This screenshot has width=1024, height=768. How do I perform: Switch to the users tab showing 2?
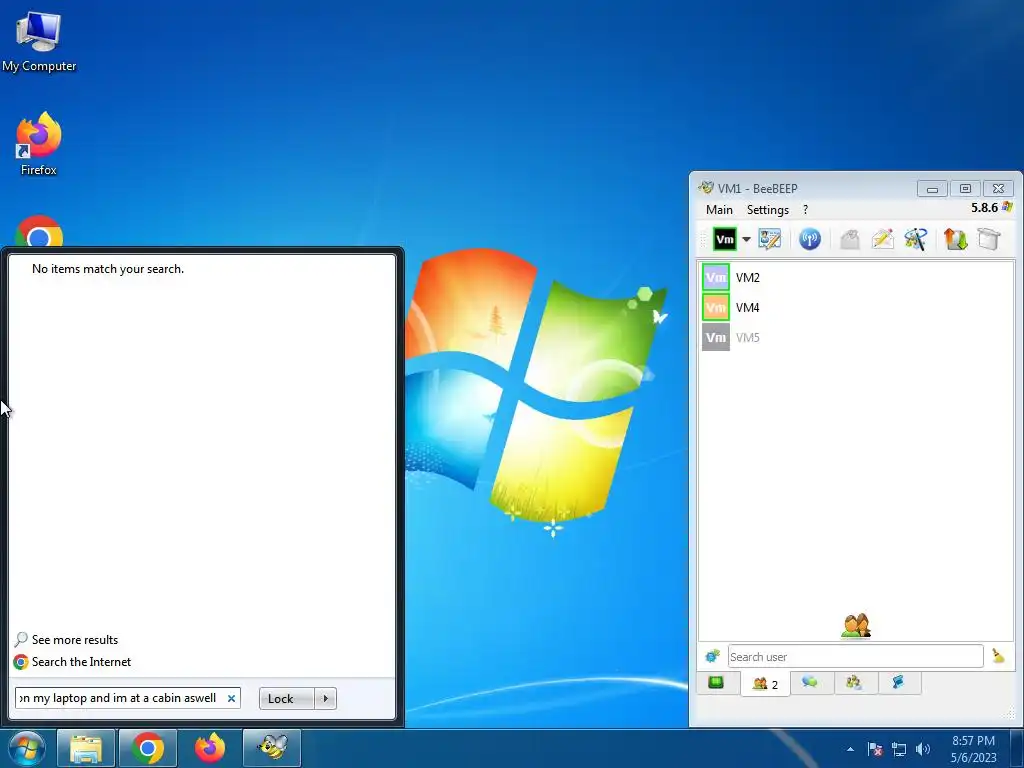tap(765, 684)
